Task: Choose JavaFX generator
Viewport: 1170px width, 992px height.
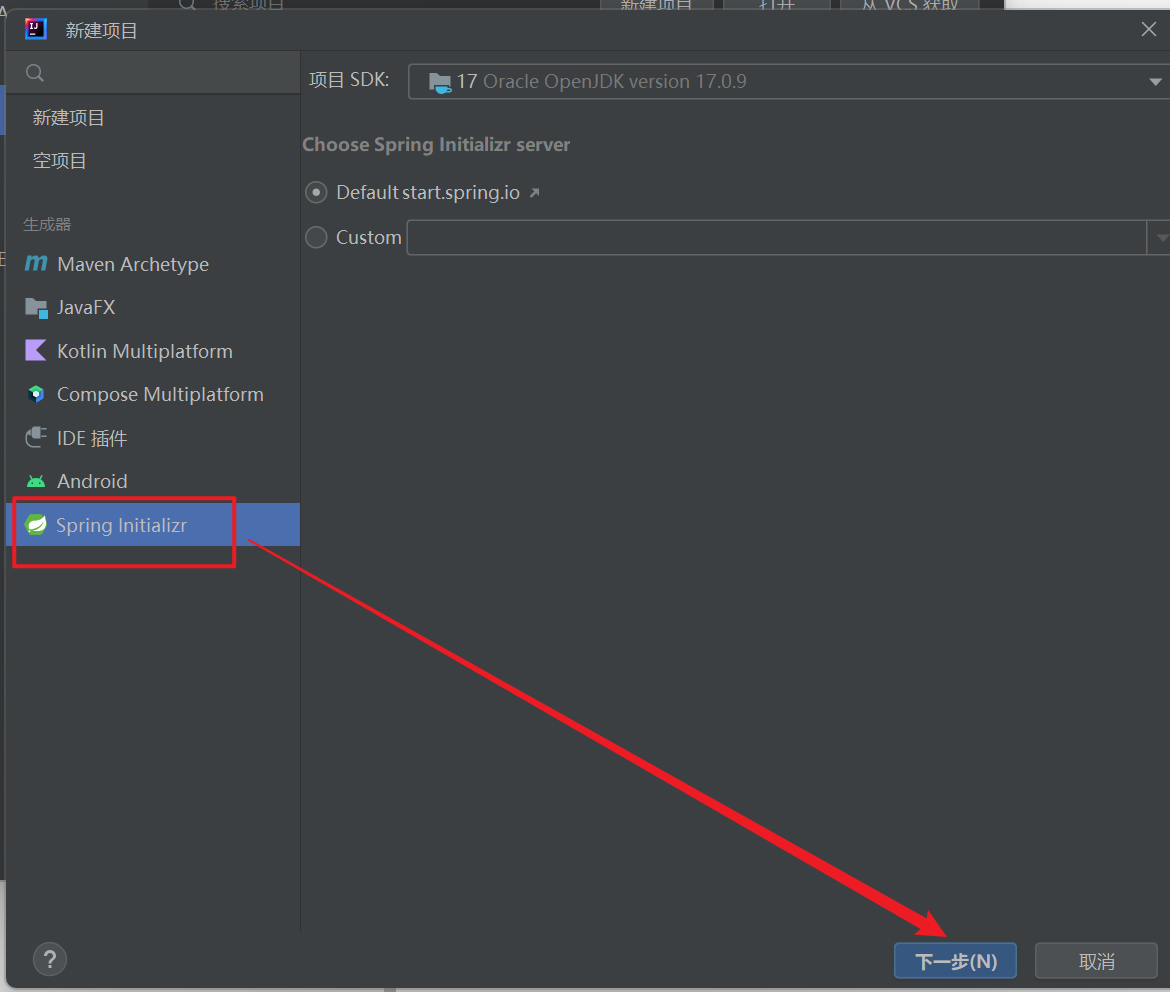Action: (152, 308)
